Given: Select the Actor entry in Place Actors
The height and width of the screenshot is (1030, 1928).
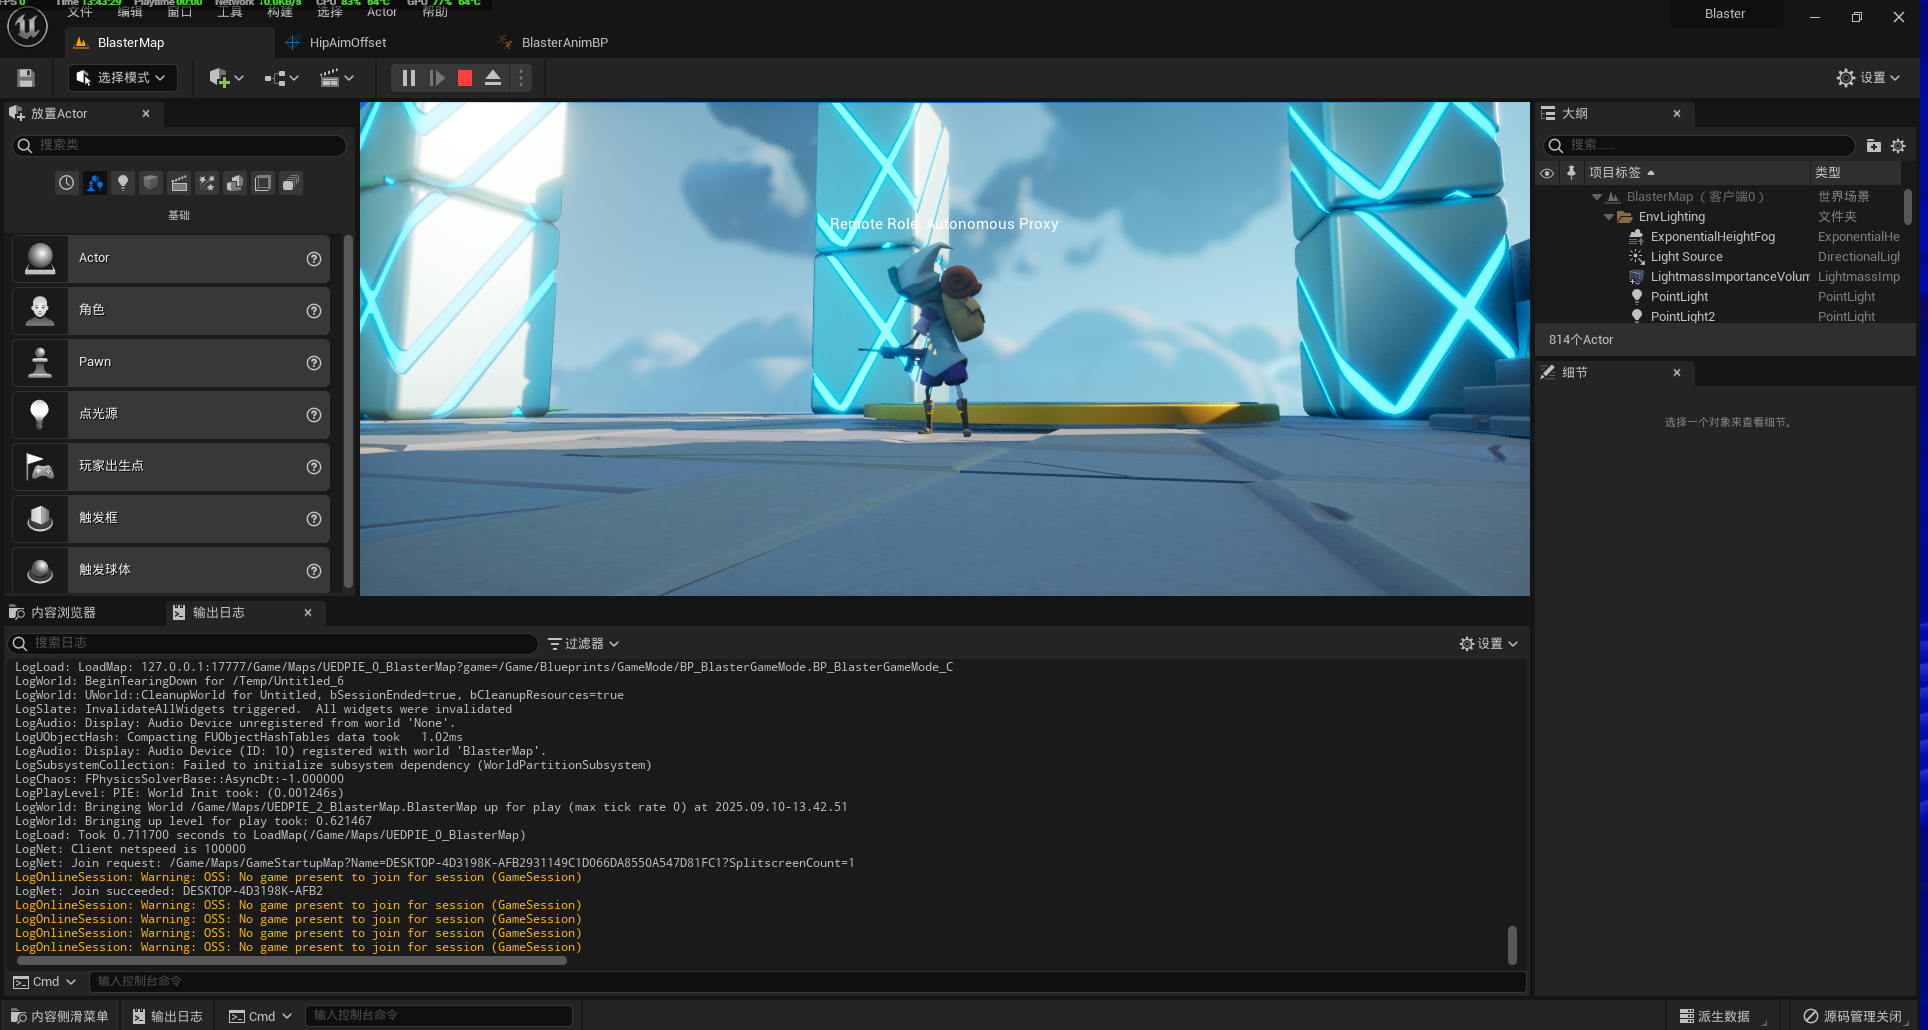Looking at the screenshot, I should 171,259.
